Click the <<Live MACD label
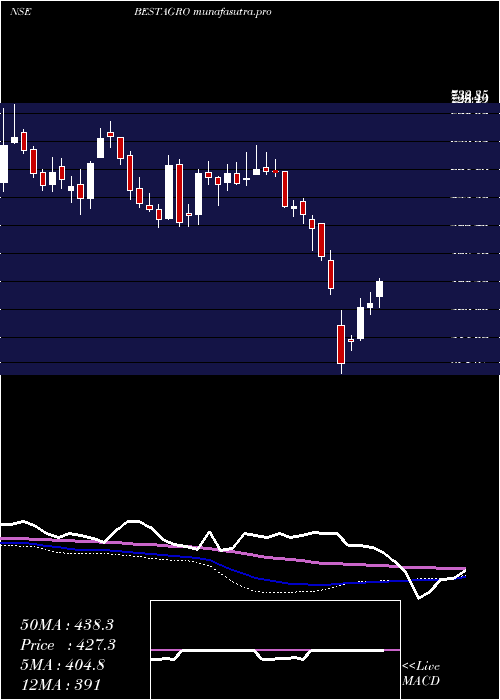This screenshot has height=700, width=500. (x=421, y=673)
